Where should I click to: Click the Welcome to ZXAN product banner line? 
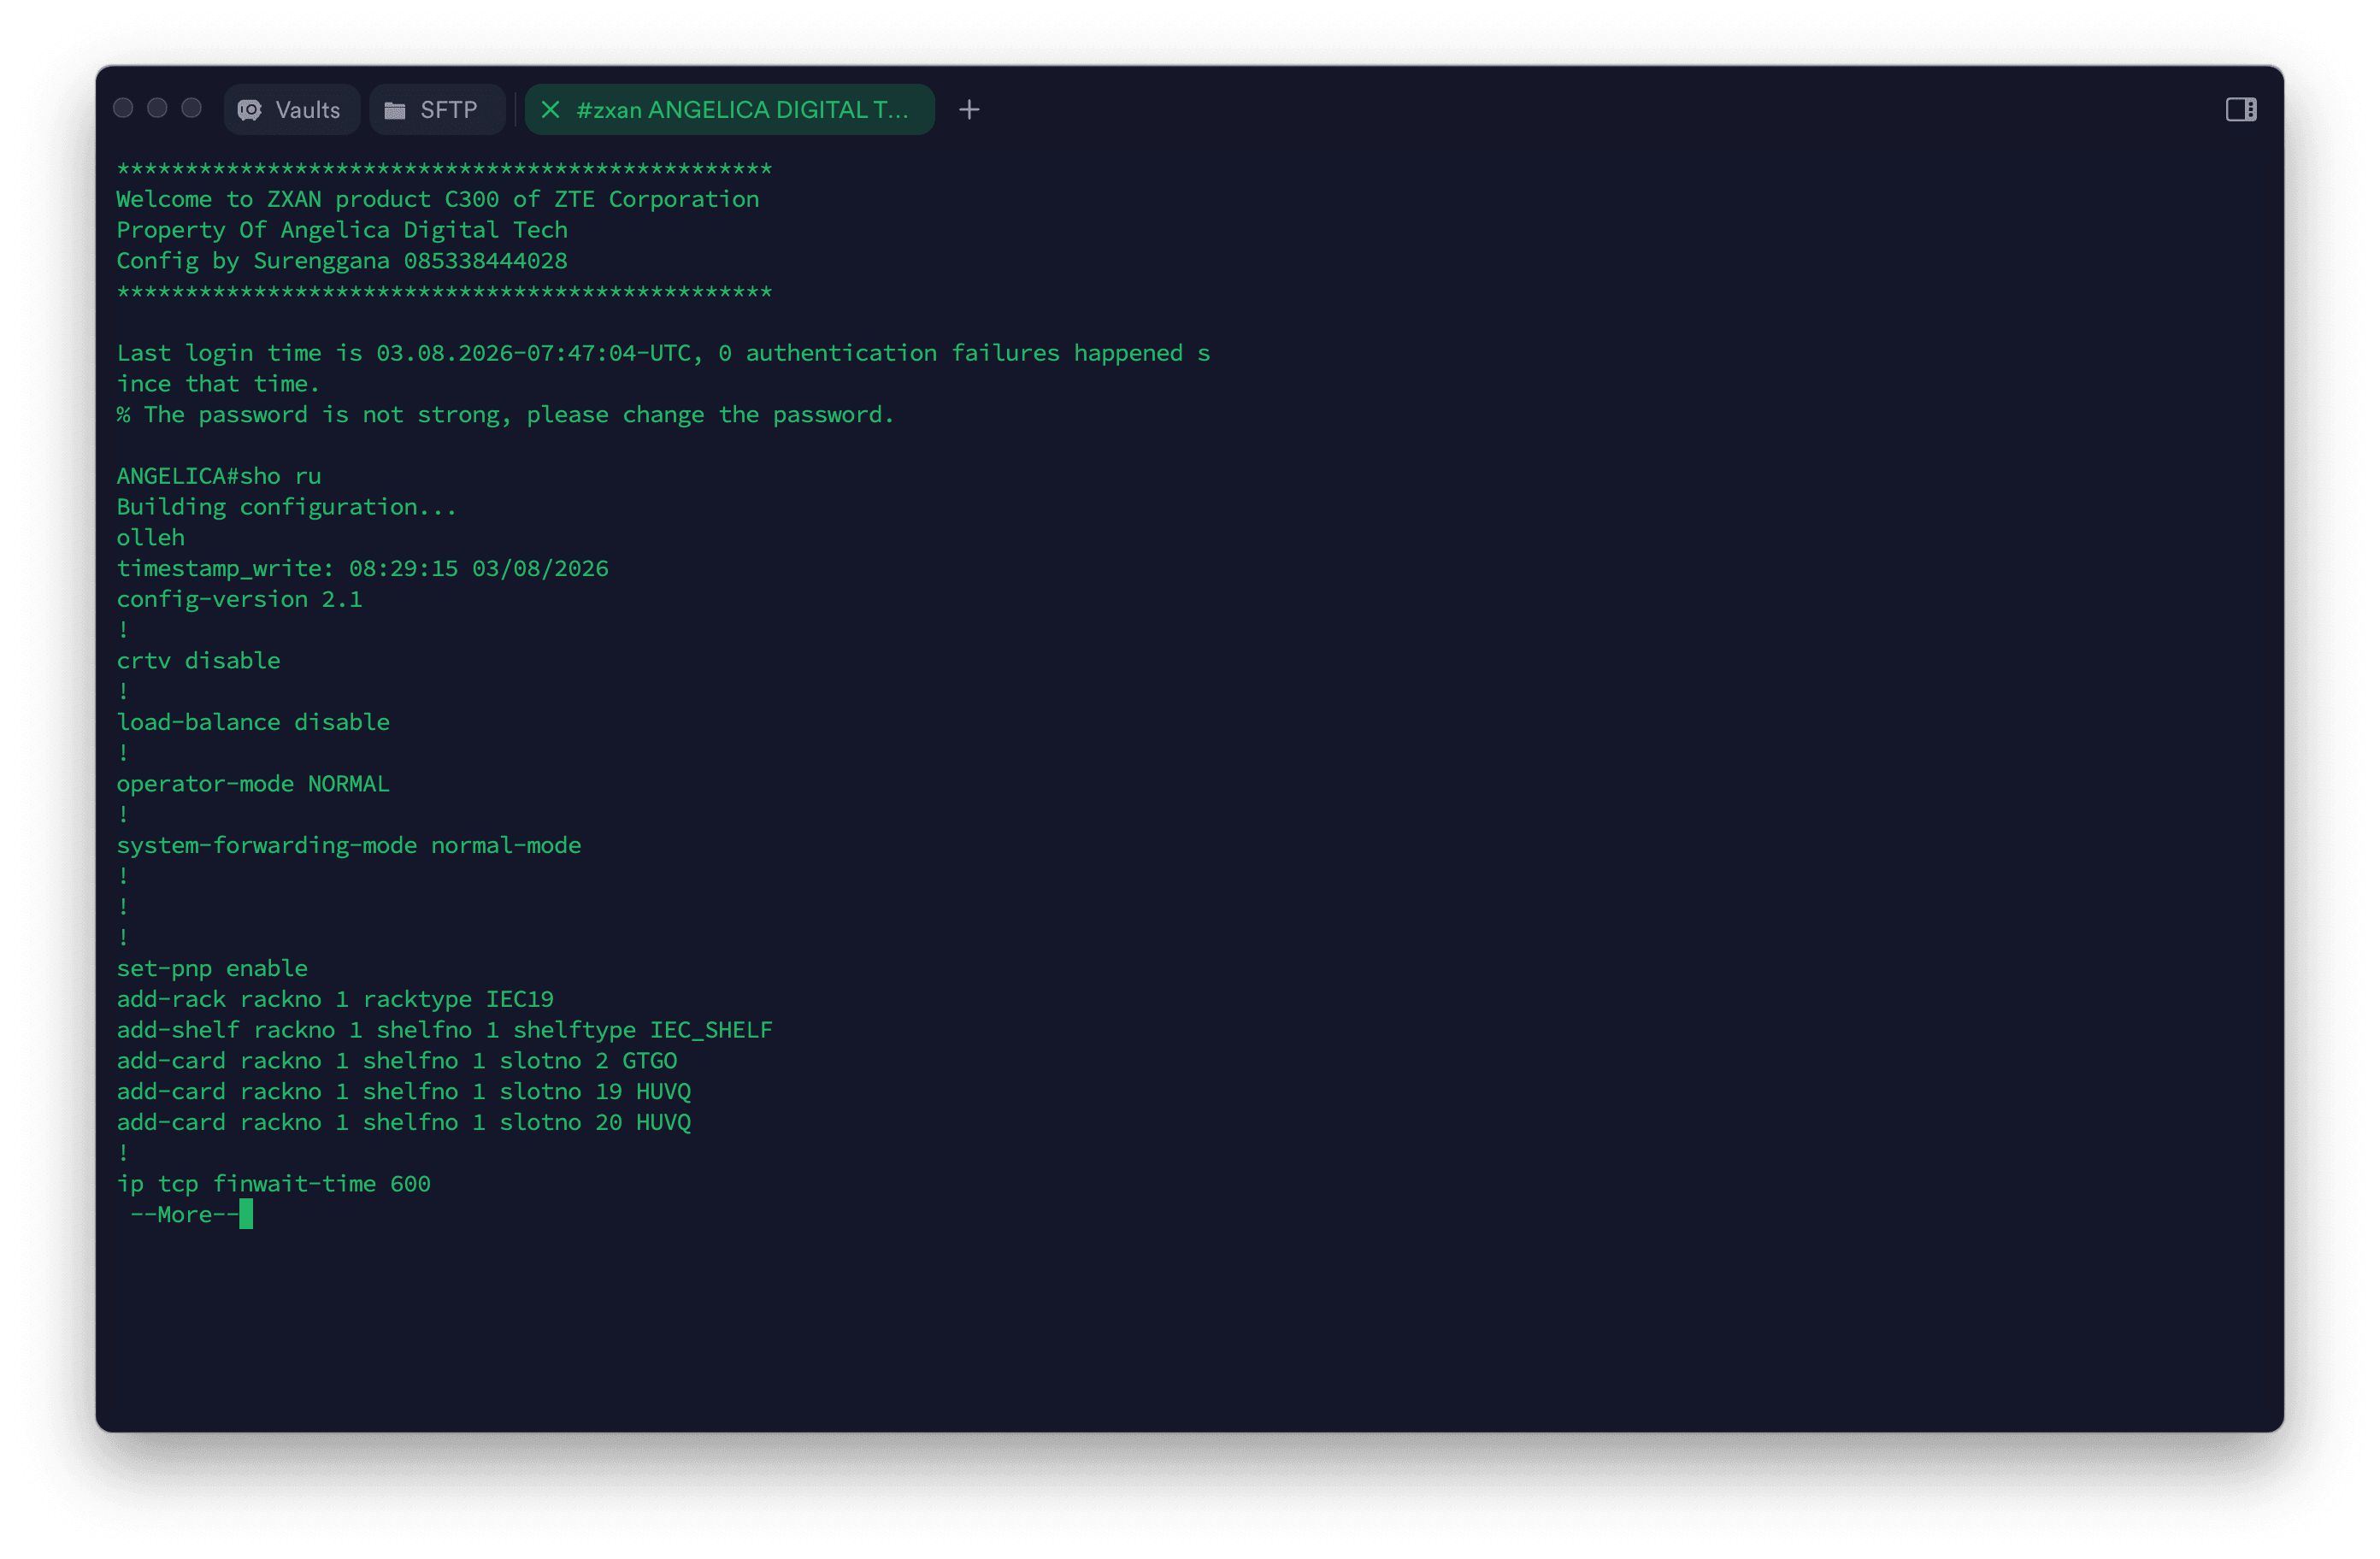point(437,199)
